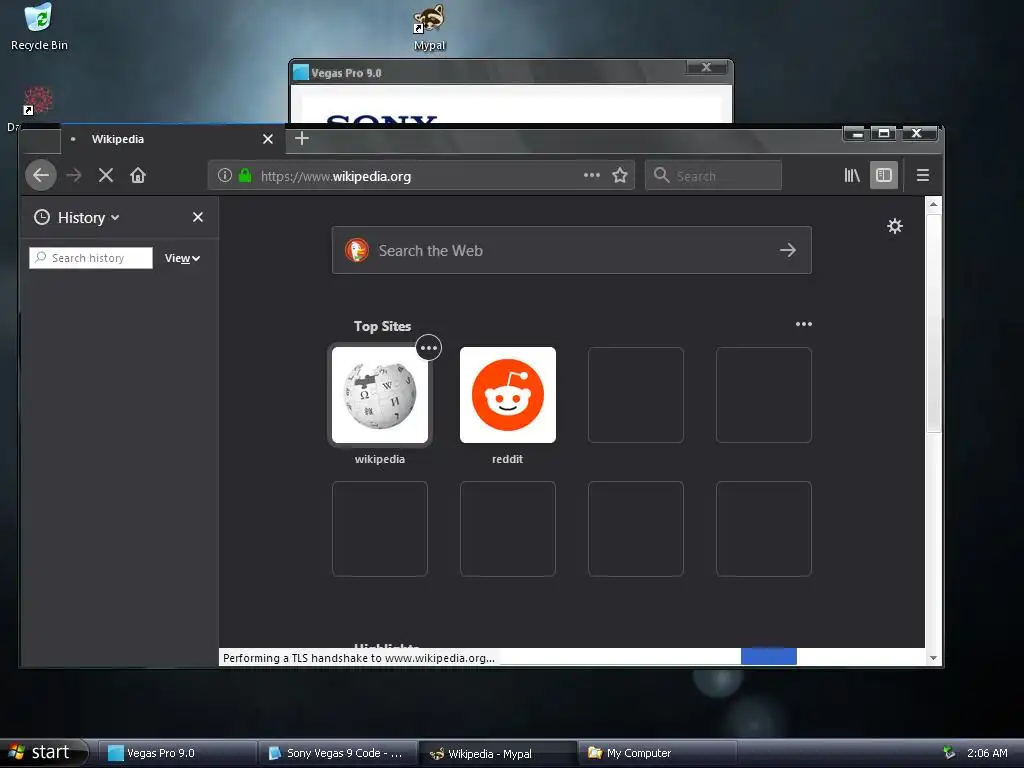Submit web search with the arrow button

(x=788, y=250)
